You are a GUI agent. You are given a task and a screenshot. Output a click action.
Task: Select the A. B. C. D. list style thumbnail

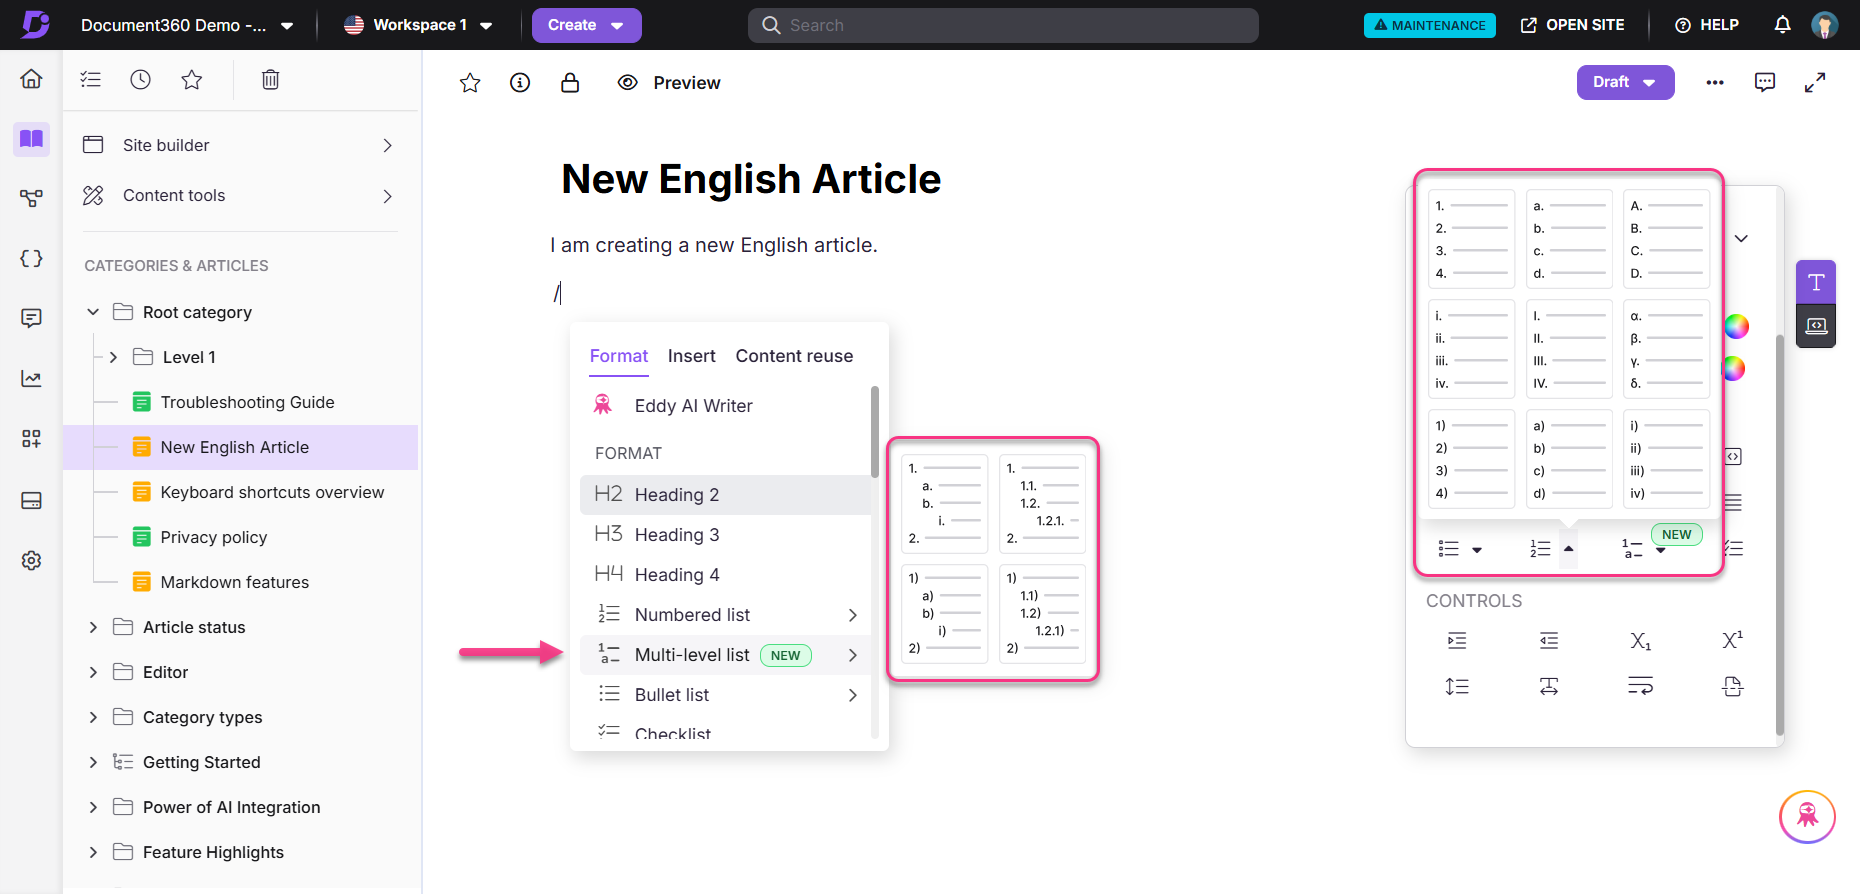click(x=1666, y=239)
